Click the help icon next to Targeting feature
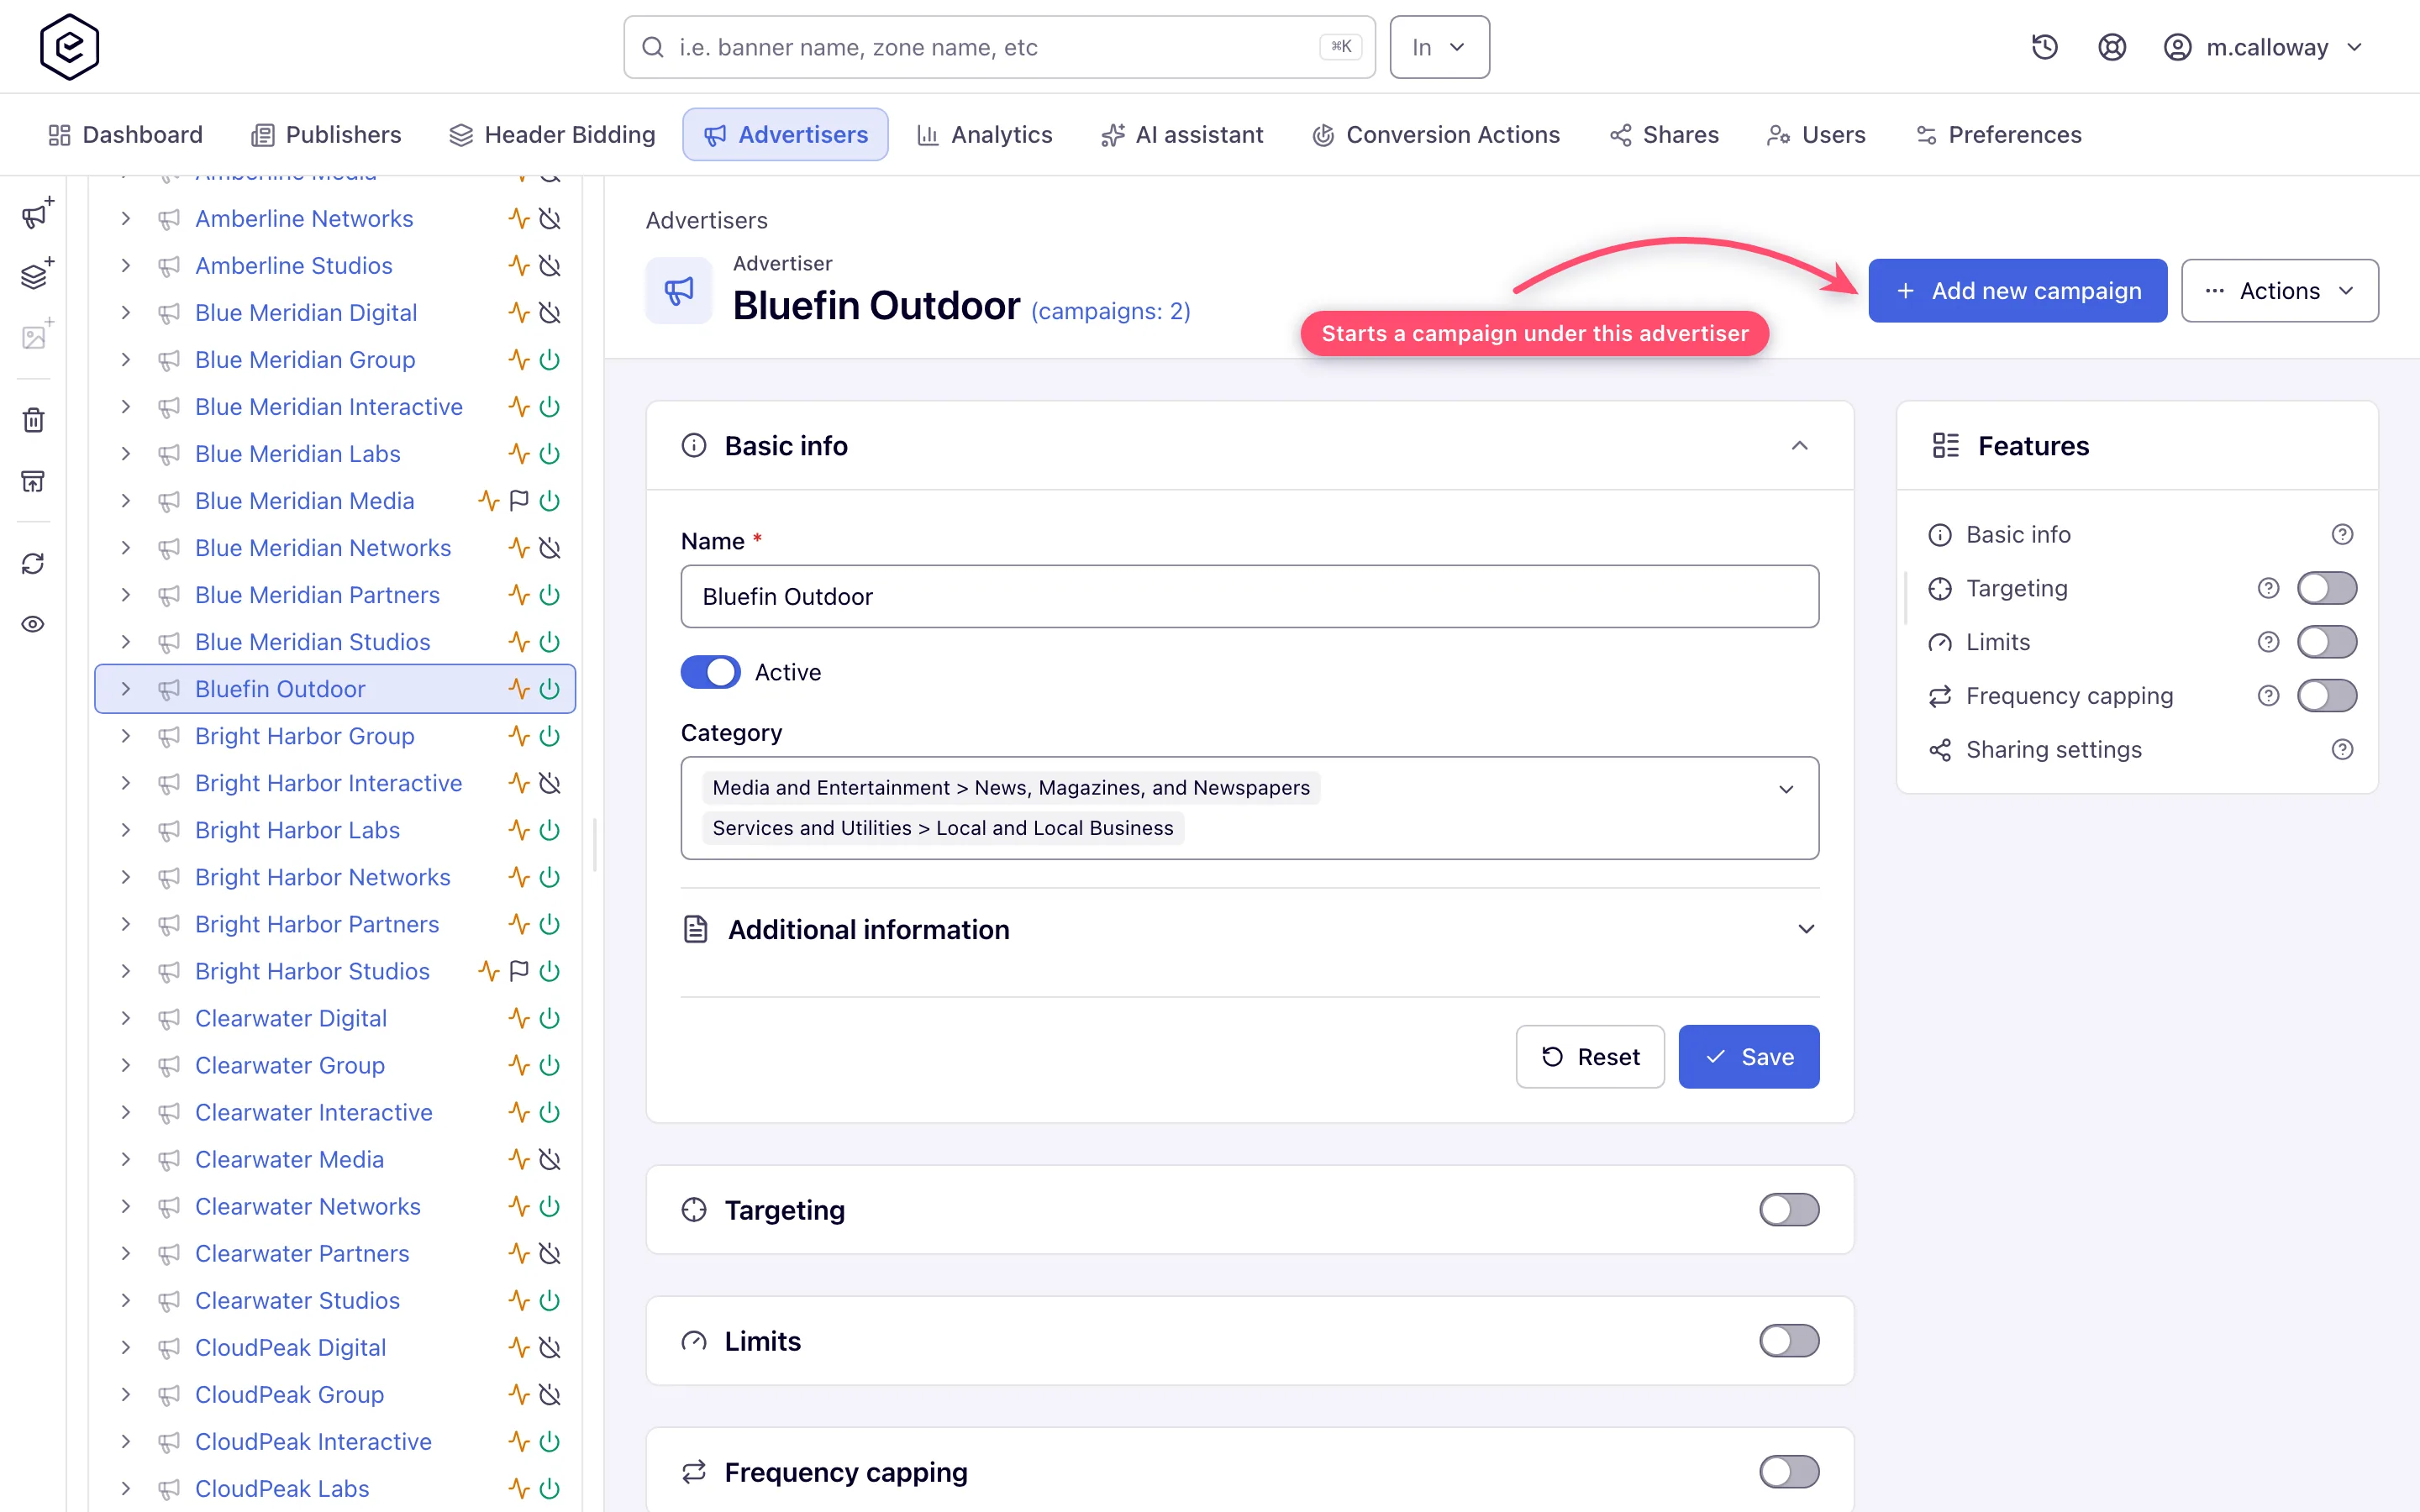Screen dimensions: 2420x1512 2268,588
